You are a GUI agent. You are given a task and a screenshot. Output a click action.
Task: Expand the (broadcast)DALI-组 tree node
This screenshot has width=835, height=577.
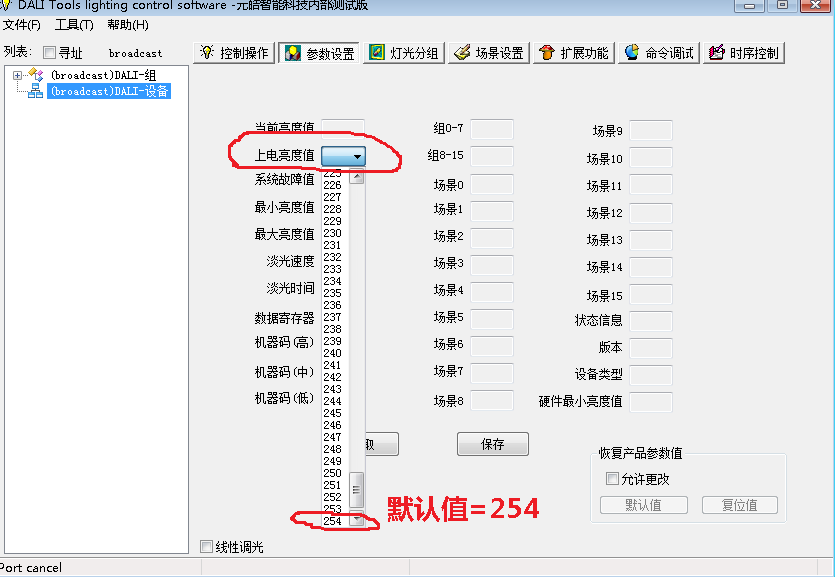click(17, 76)
